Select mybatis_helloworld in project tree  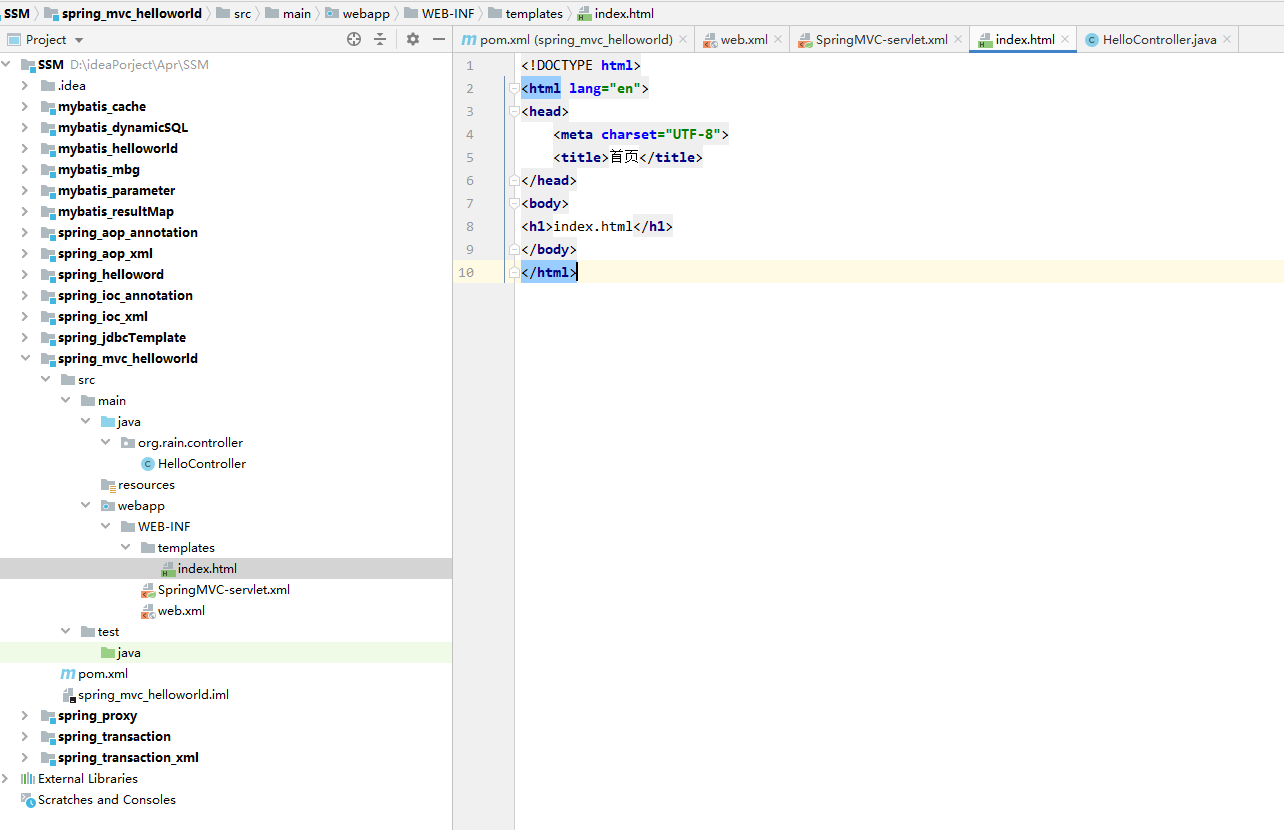[x=118, y=148]
